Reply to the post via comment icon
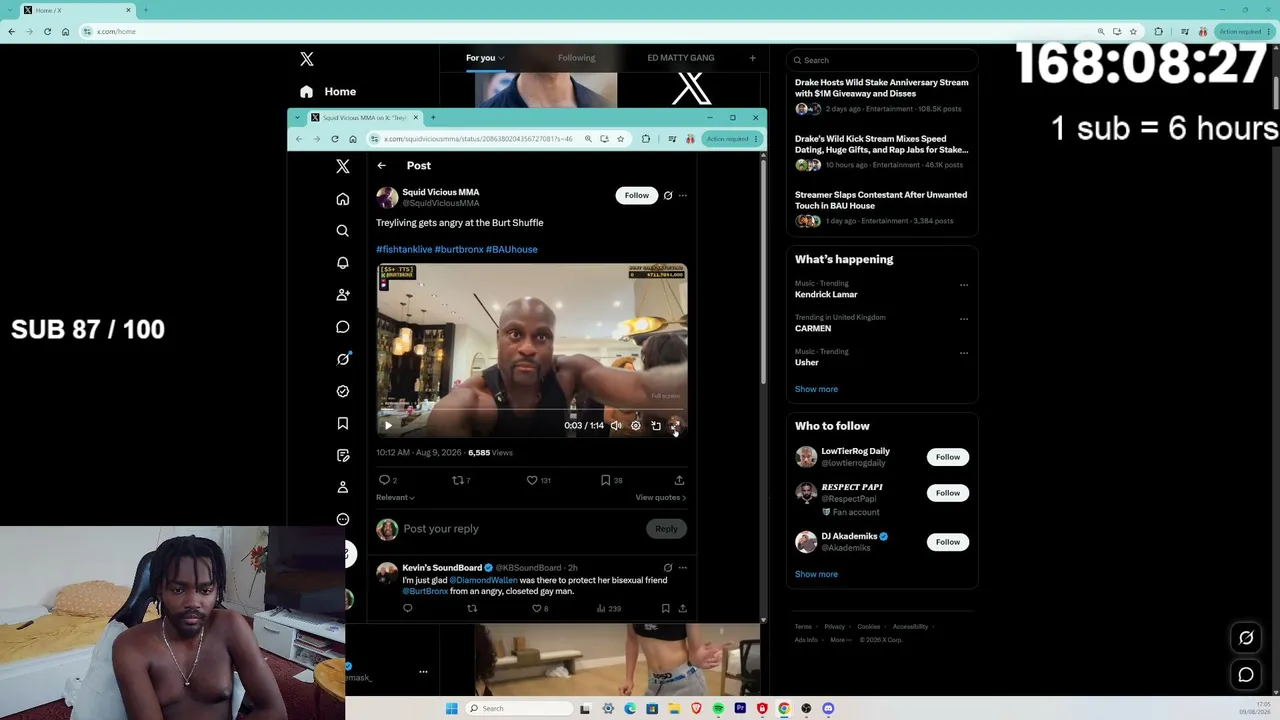 pos(383,480)
